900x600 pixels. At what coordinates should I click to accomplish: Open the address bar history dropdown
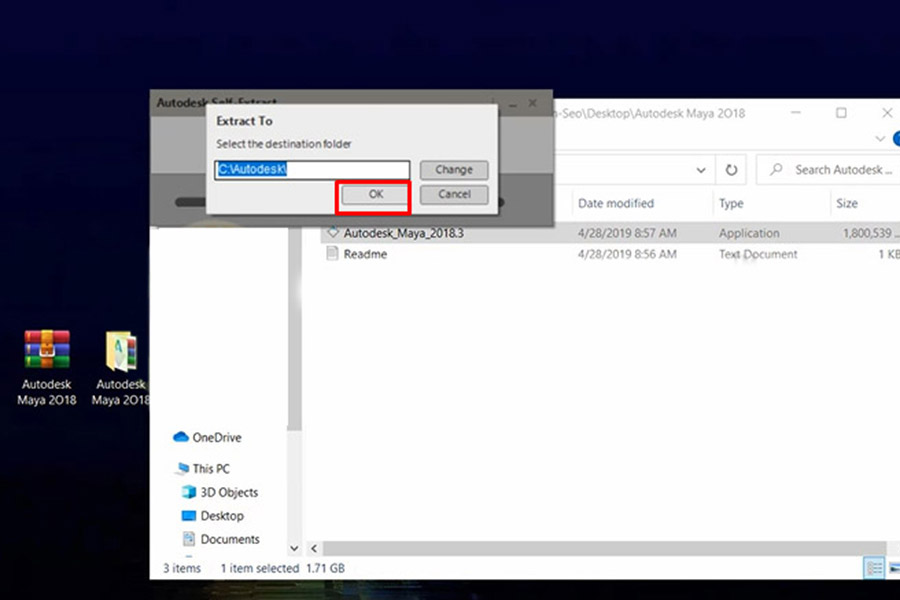point(701,170)
